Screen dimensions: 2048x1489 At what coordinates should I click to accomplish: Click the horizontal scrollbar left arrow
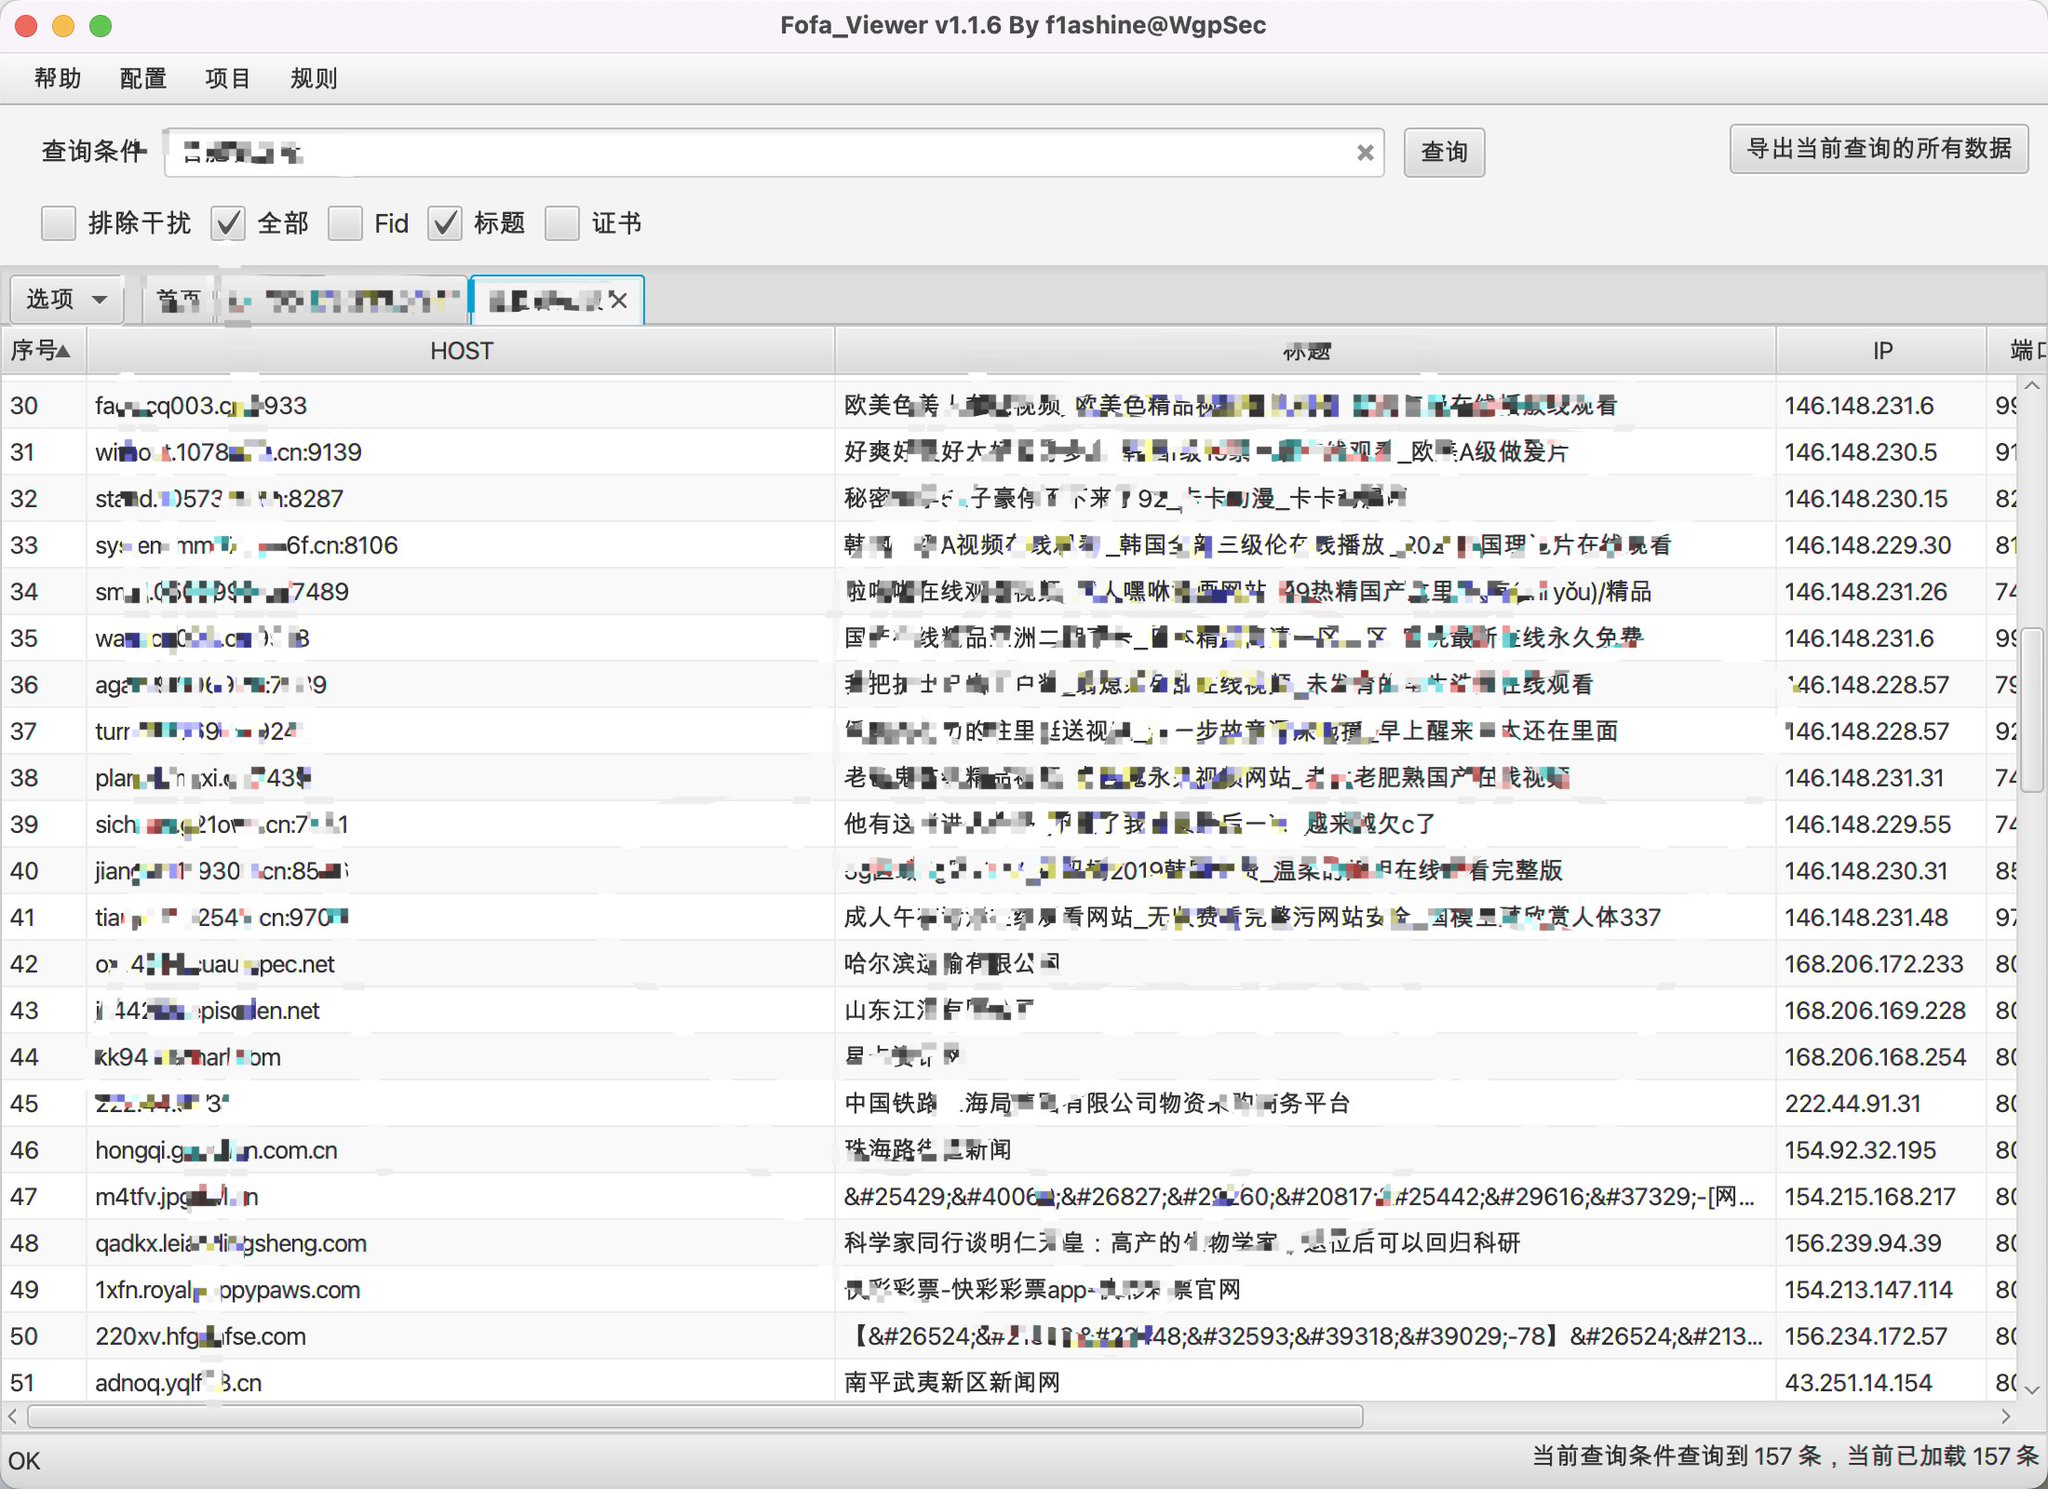[12, 1416]
